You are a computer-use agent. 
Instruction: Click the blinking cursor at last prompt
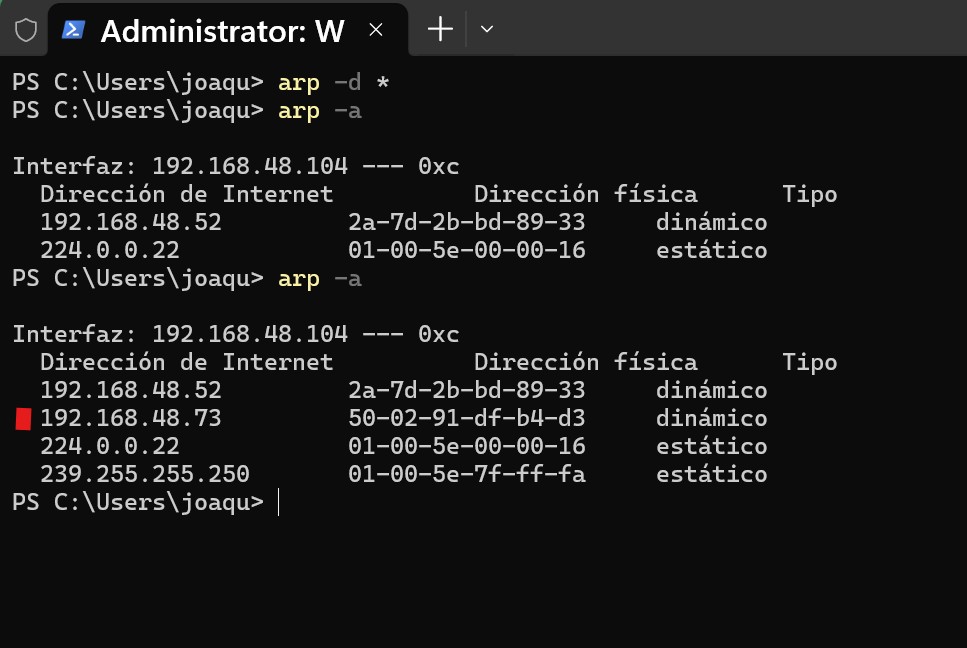pyautogui.click(x=278, y=502)
